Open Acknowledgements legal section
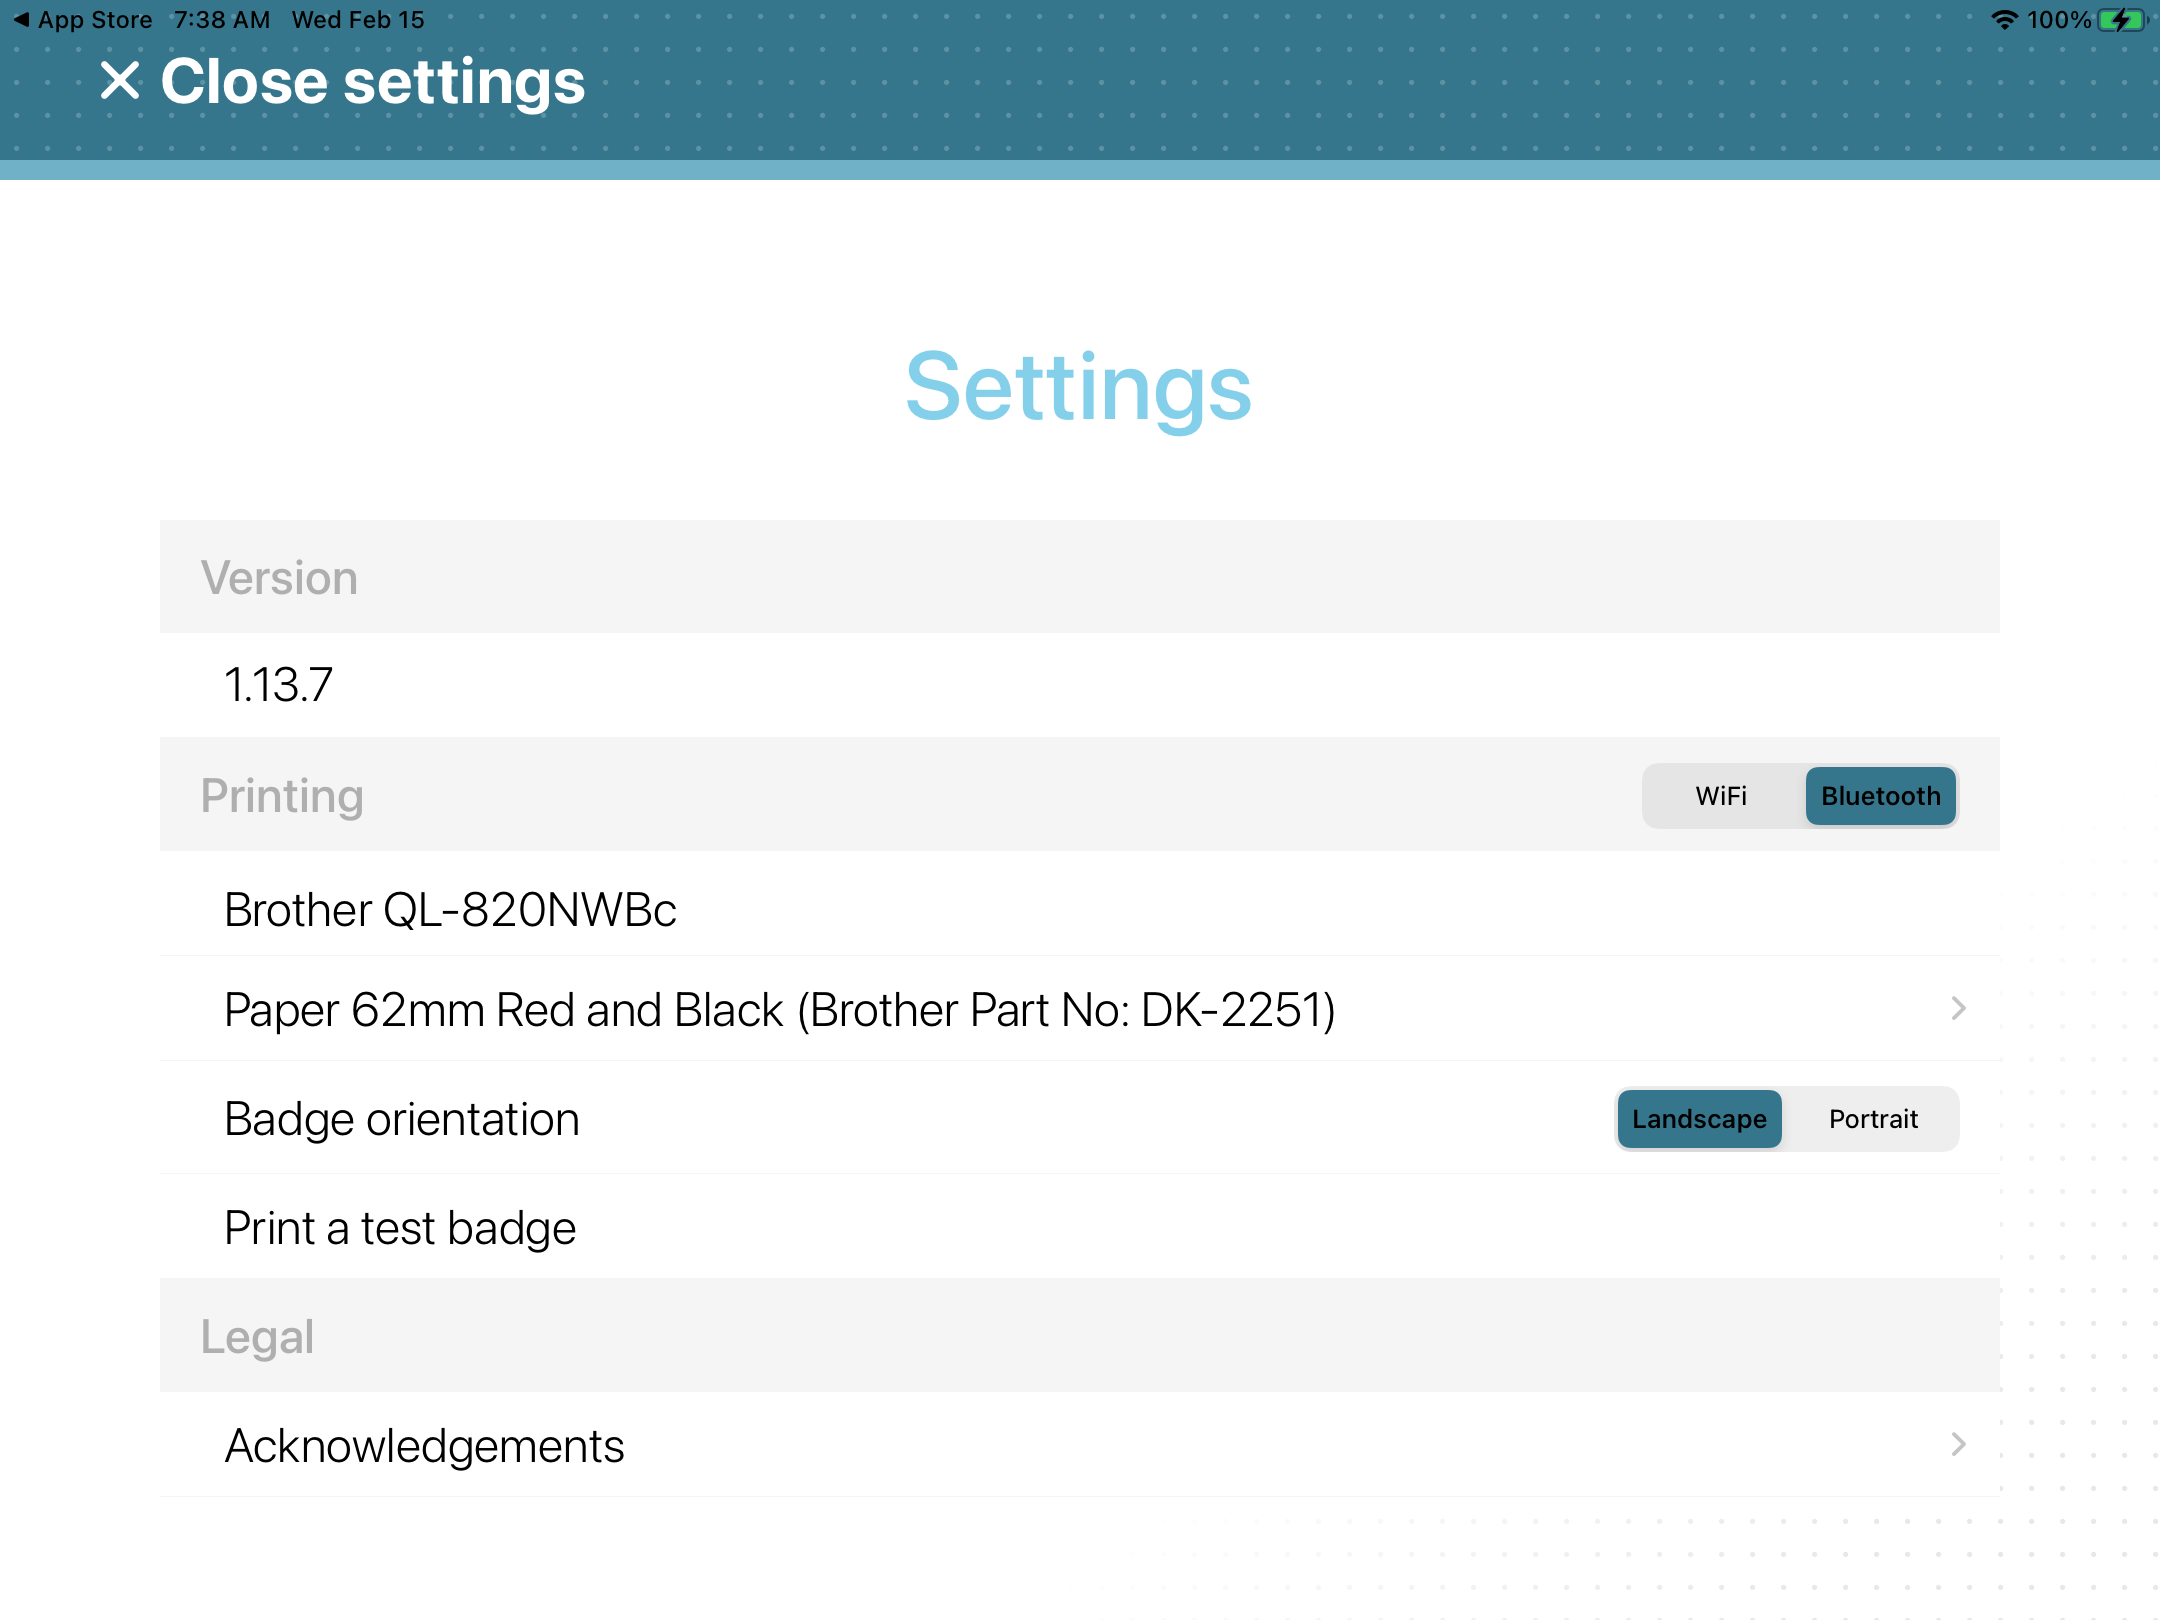The width and height of the screenshot is (2160, 1620). tap(1080, 1445)
